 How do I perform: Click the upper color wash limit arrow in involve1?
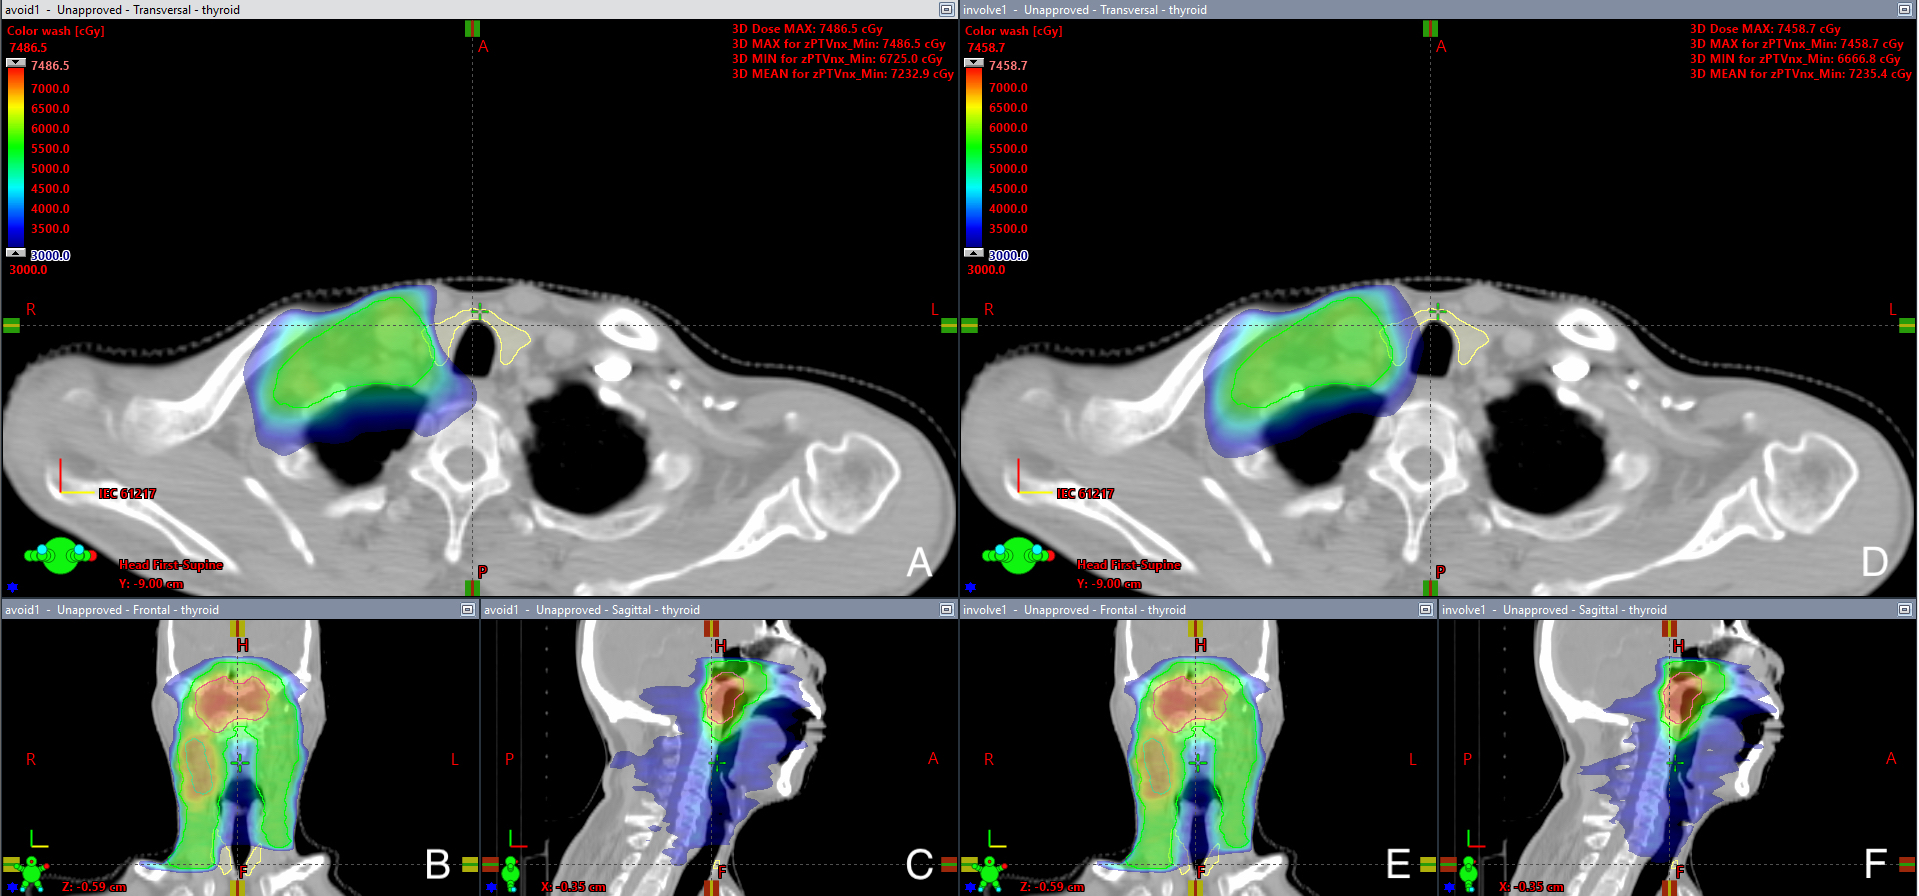[x=974, y=63]
